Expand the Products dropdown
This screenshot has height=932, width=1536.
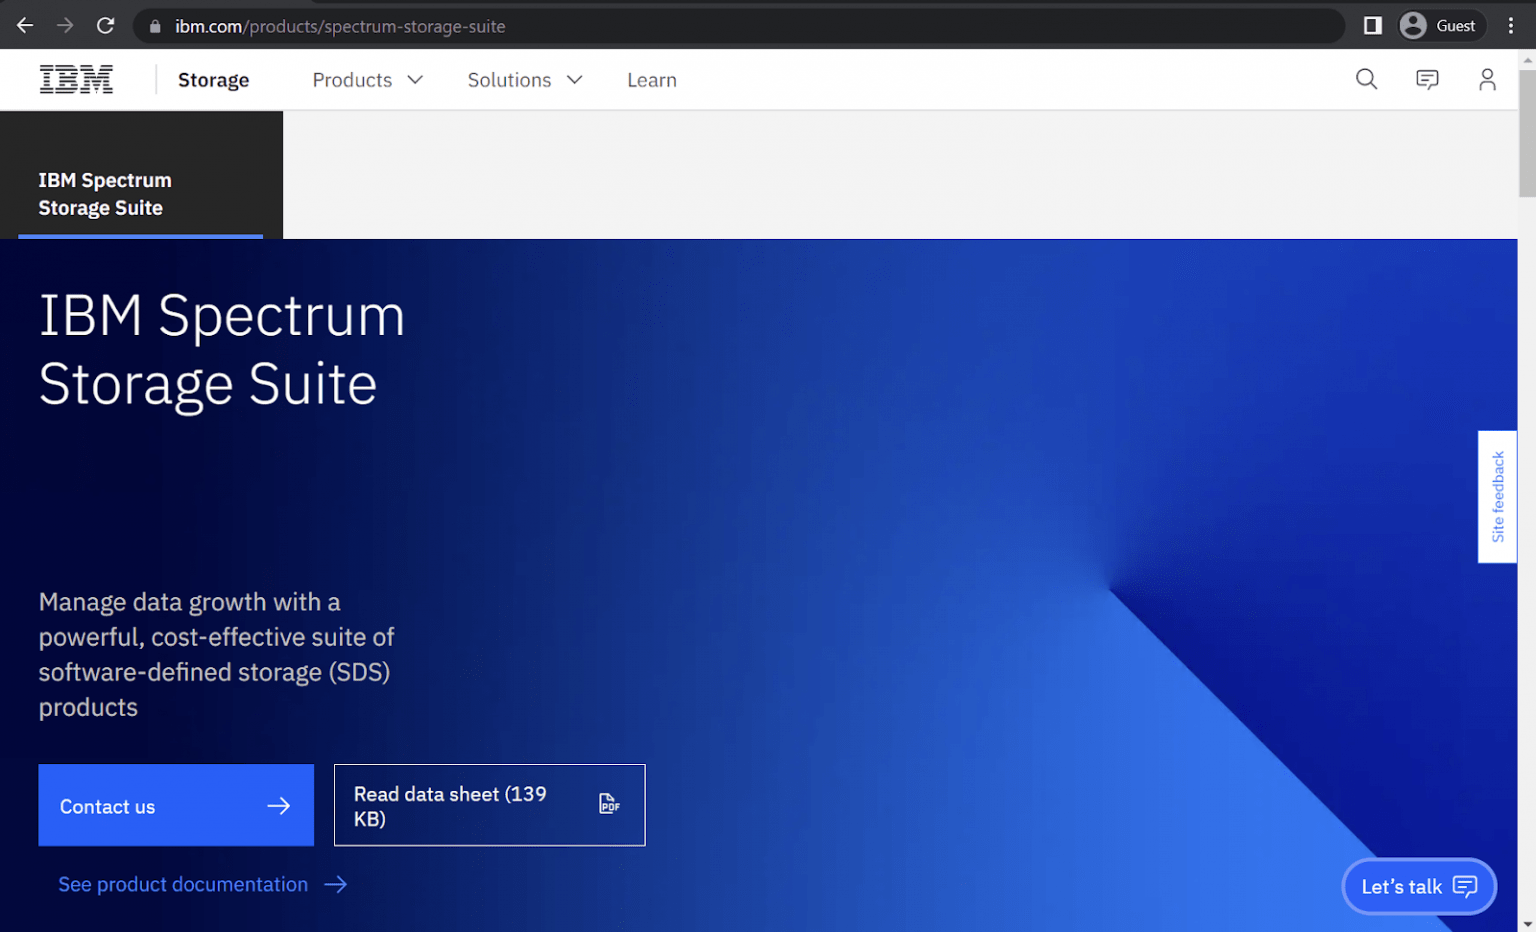pos(367,80)
